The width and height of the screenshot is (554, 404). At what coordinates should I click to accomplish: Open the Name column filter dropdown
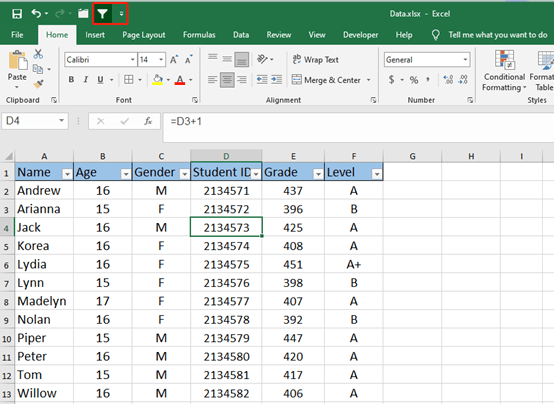(x=67, y=174)
